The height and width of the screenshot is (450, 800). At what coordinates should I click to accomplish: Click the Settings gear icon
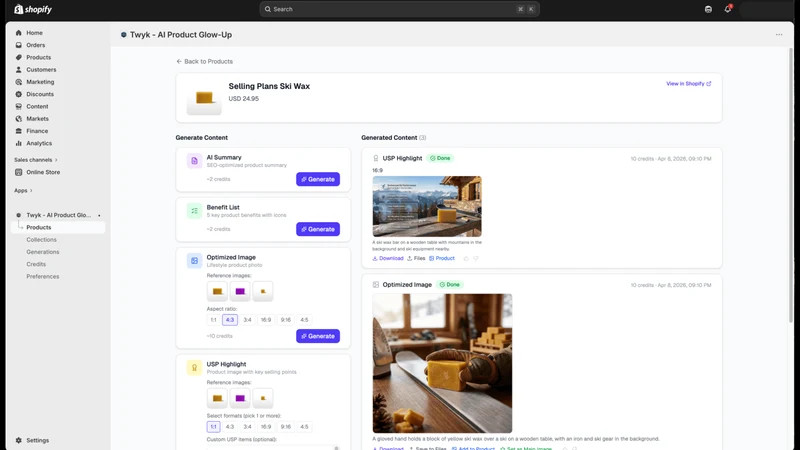pyautogui.click(x=18, y=440)
